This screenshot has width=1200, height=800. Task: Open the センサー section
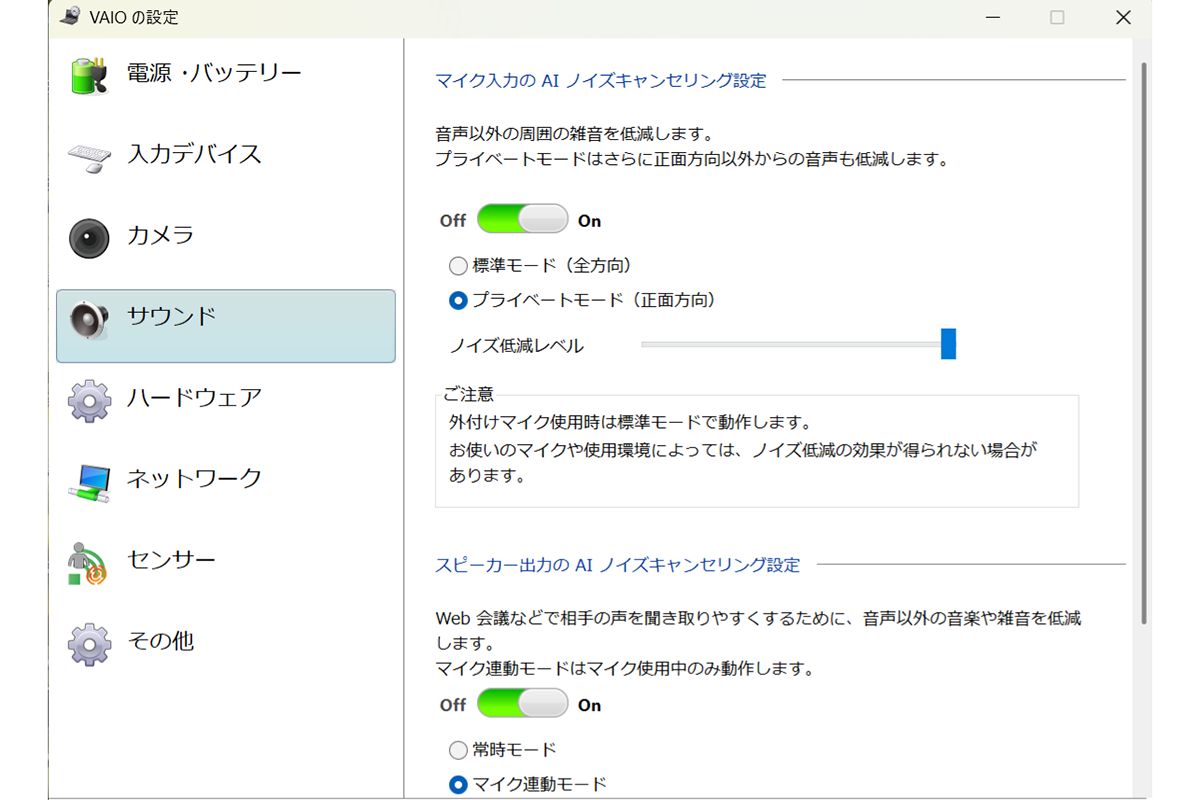226,563
